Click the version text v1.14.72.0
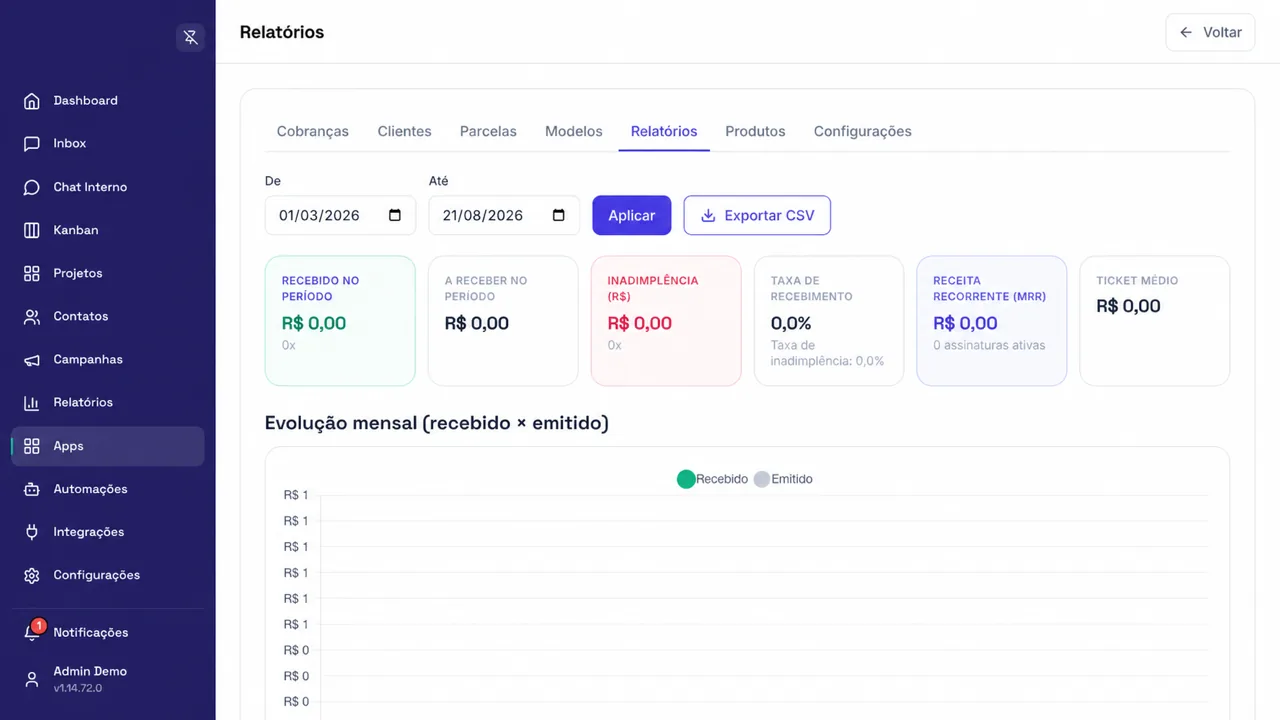The image size is (1280, 720). point(78,688)
